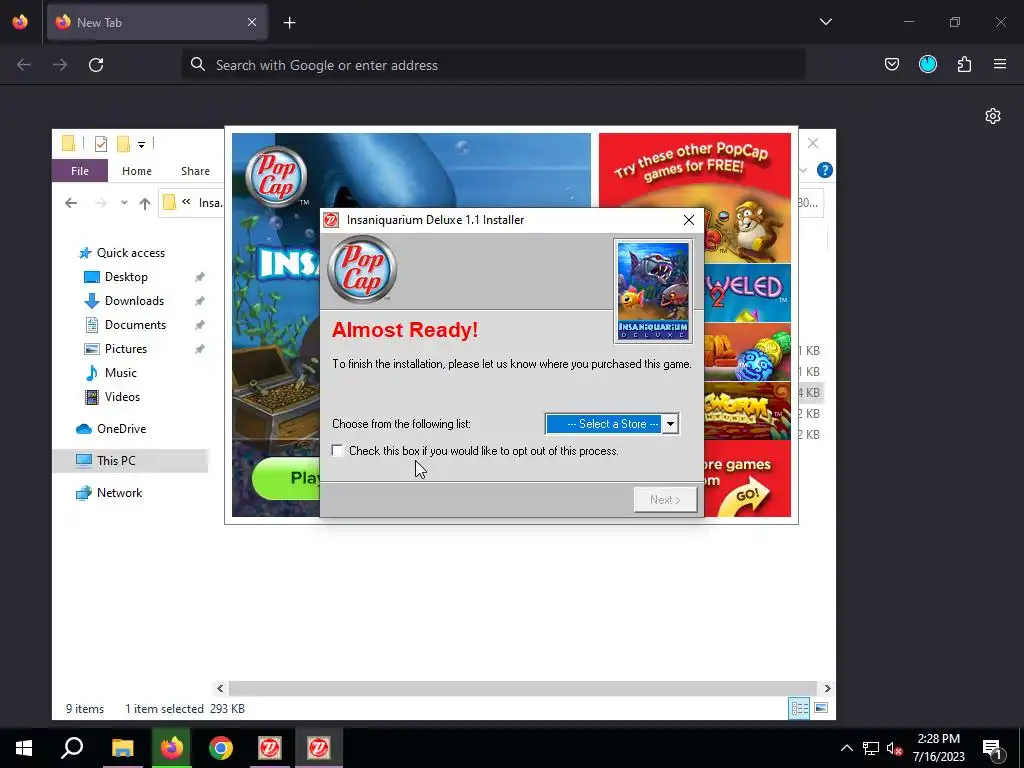Click the installer title bar icon
The image size is (1024, 768).
[x=331, y=220]
